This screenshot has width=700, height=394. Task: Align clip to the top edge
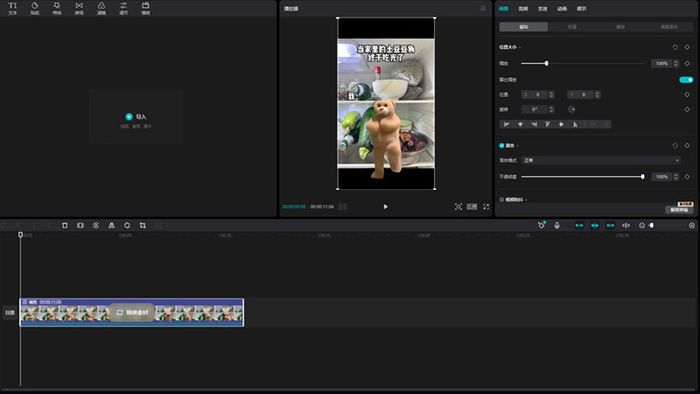pos(547,124)
